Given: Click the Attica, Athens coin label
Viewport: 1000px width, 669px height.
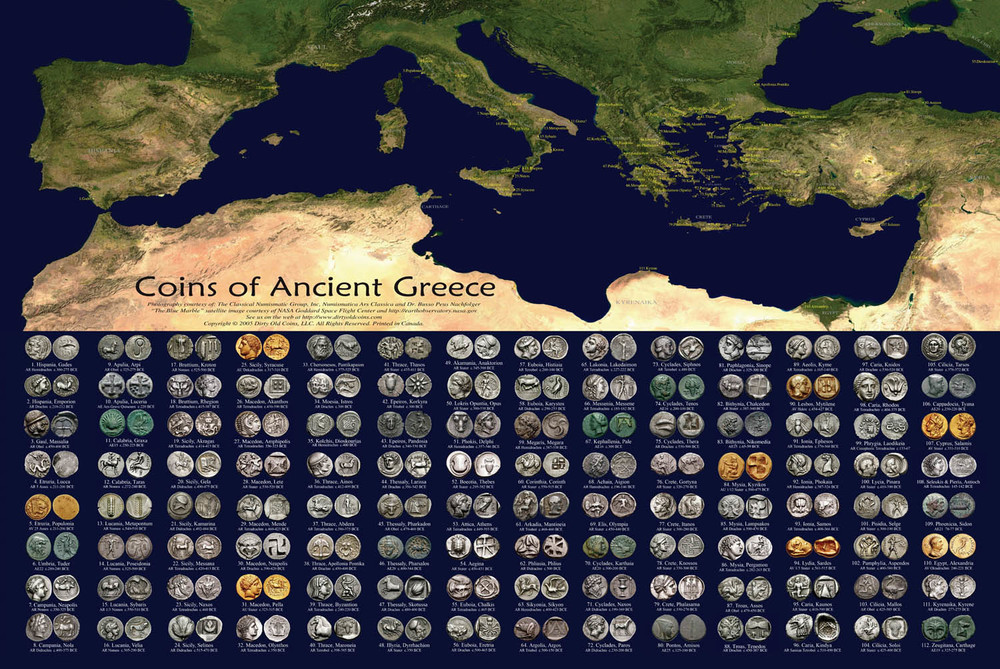Looking at the screenshot, I should click(472, 524).
